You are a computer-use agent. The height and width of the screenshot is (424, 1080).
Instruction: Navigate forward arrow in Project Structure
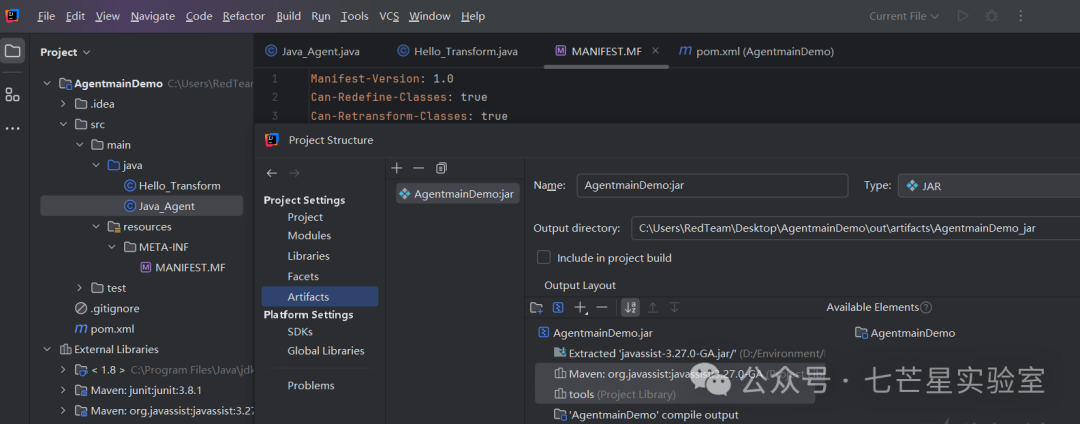click(295, 173)
